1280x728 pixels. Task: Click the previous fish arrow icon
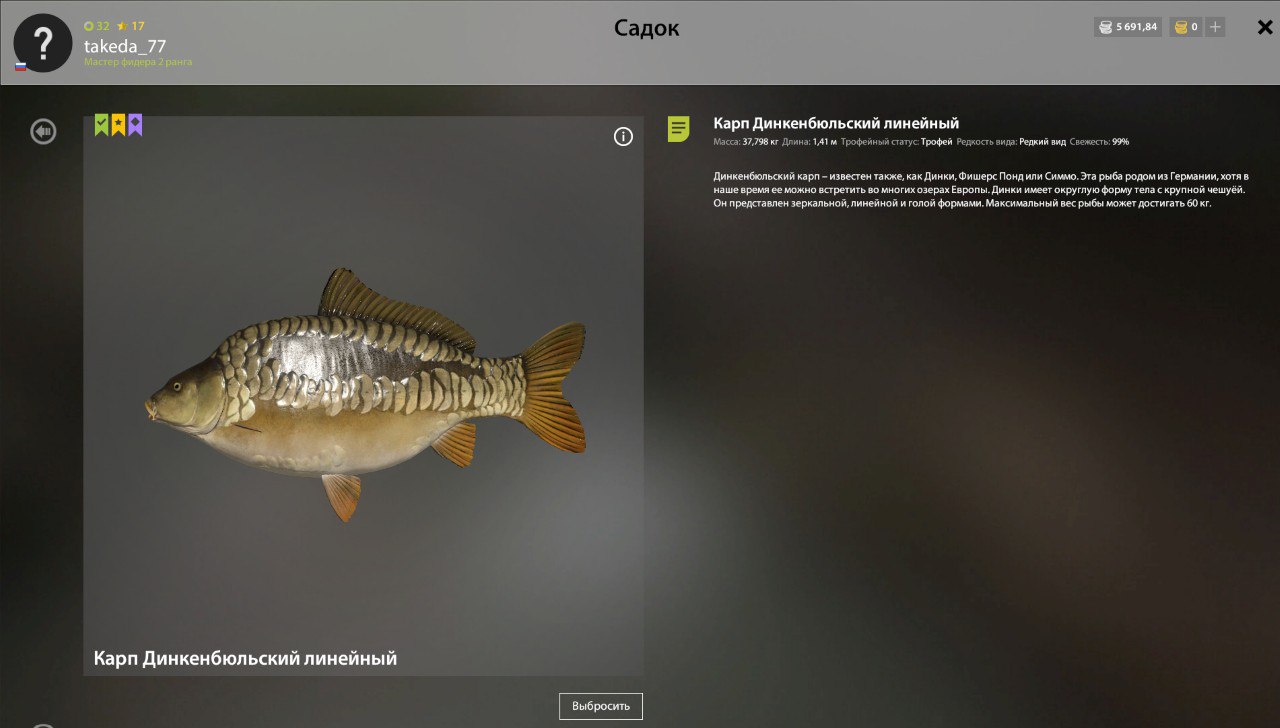tap(43, 131)
